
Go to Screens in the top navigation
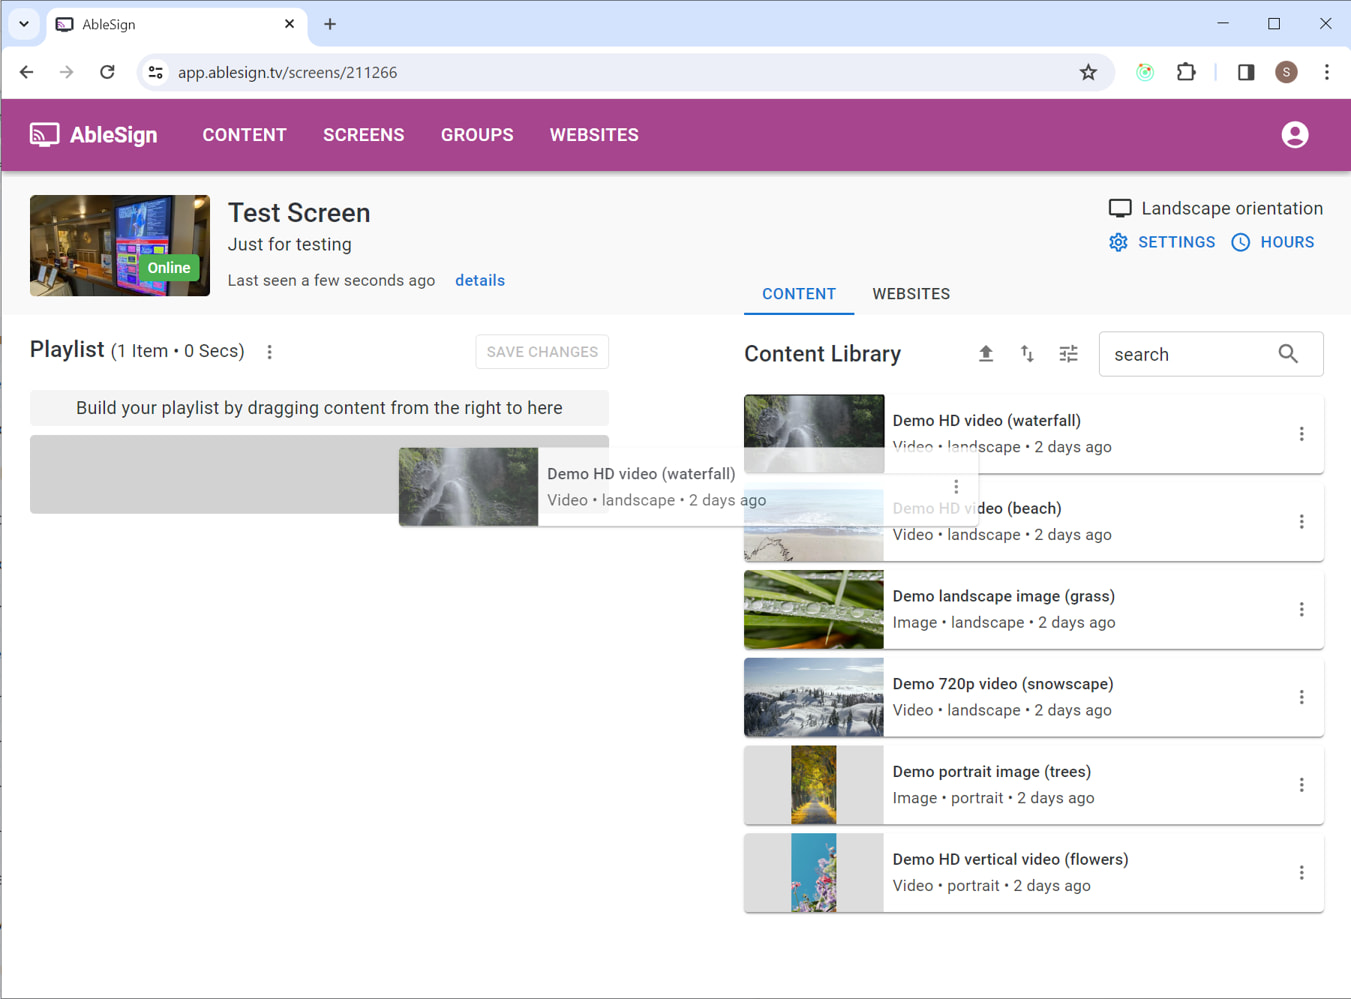363,135
